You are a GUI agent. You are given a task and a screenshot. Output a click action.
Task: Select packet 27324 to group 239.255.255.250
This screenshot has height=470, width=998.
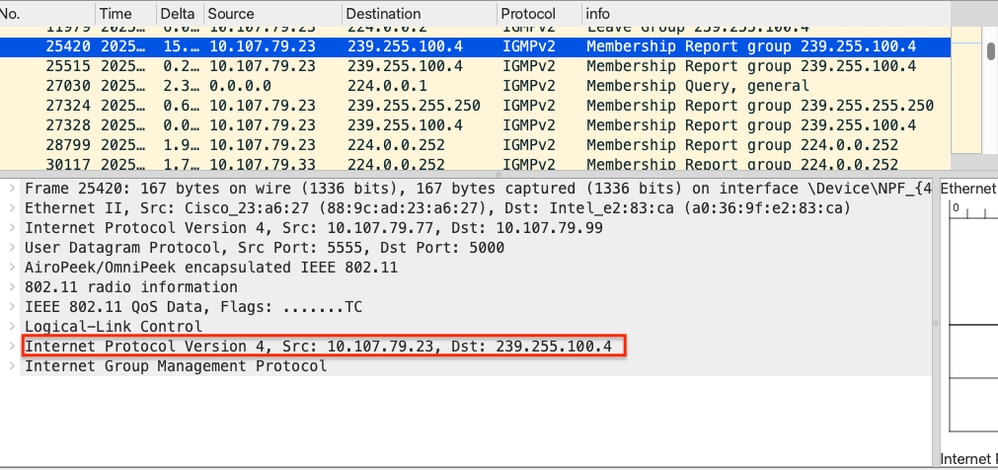click(400, 105)
